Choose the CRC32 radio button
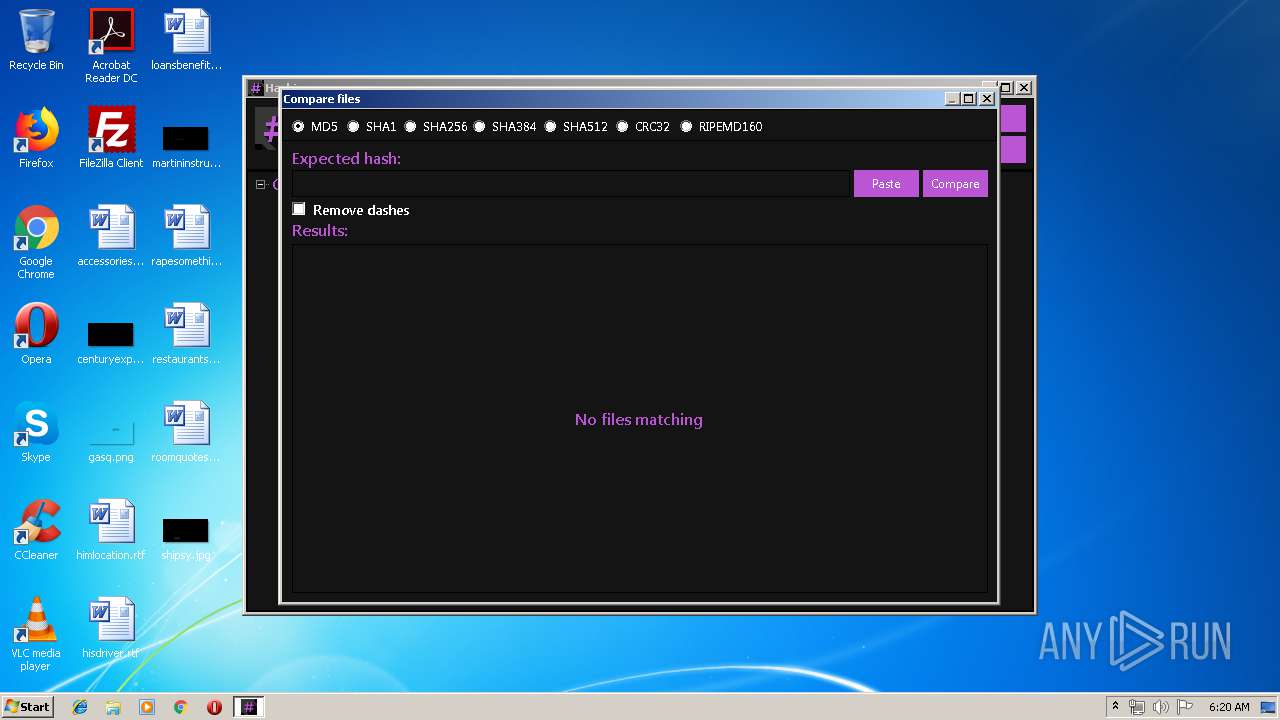The height and width of the screenshot is (720, 1280). point(622,127)
